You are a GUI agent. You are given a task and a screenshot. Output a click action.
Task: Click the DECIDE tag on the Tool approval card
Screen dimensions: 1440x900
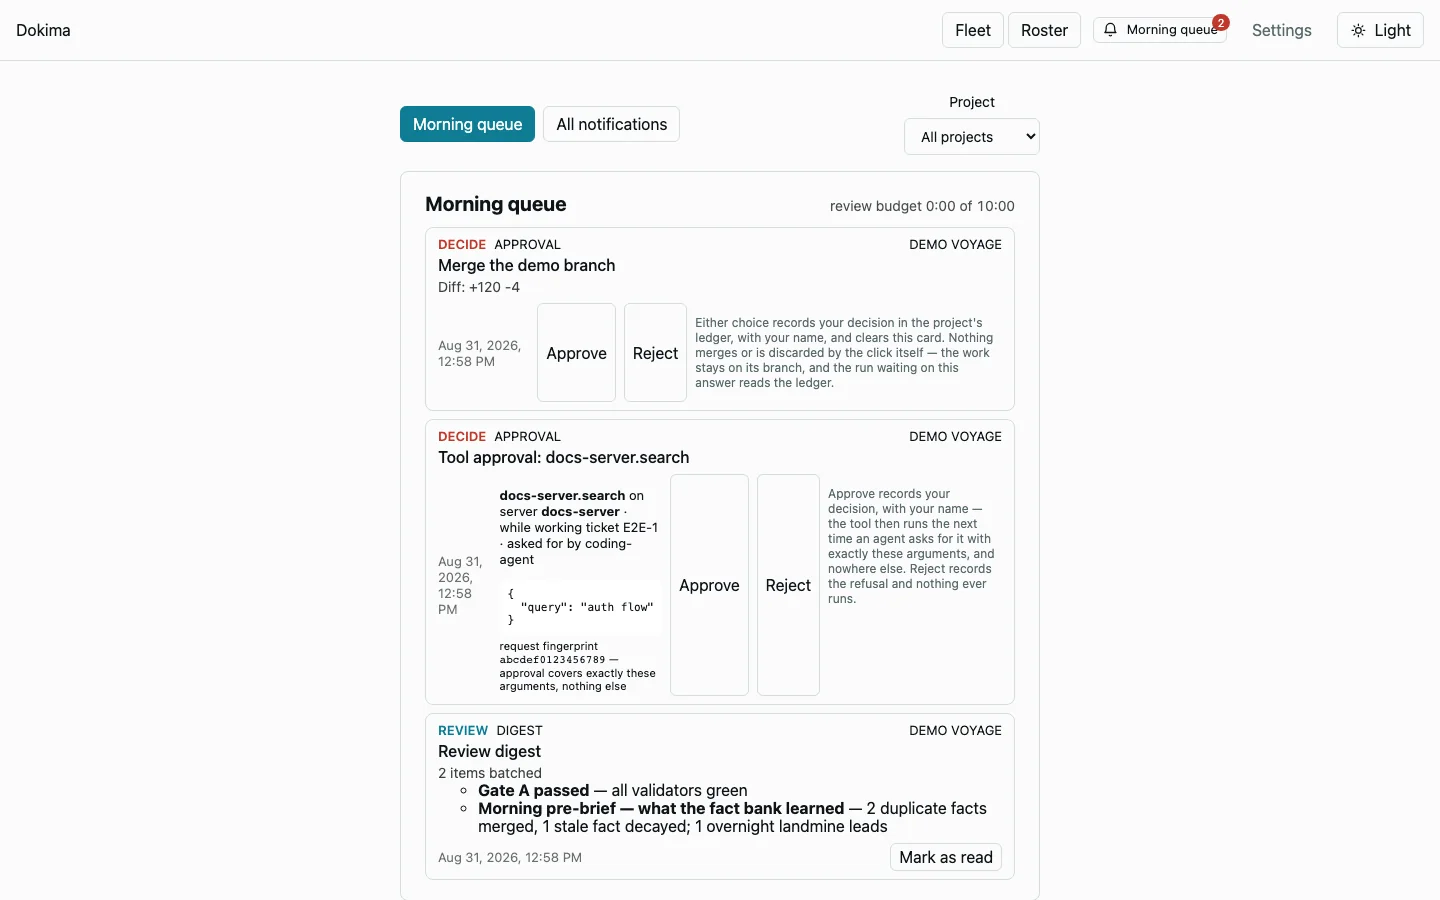point(462,436)
